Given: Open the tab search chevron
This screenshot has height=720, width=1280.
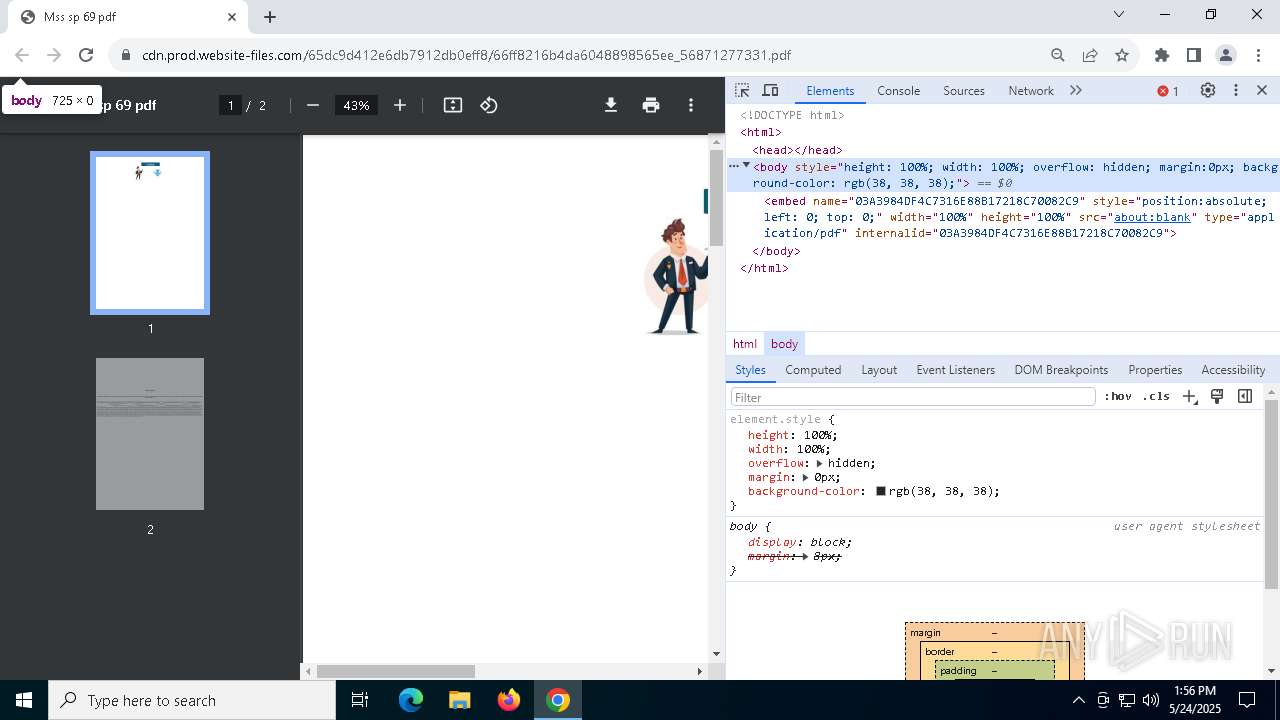Looking at the screenshot, I should pos(1119,14).
